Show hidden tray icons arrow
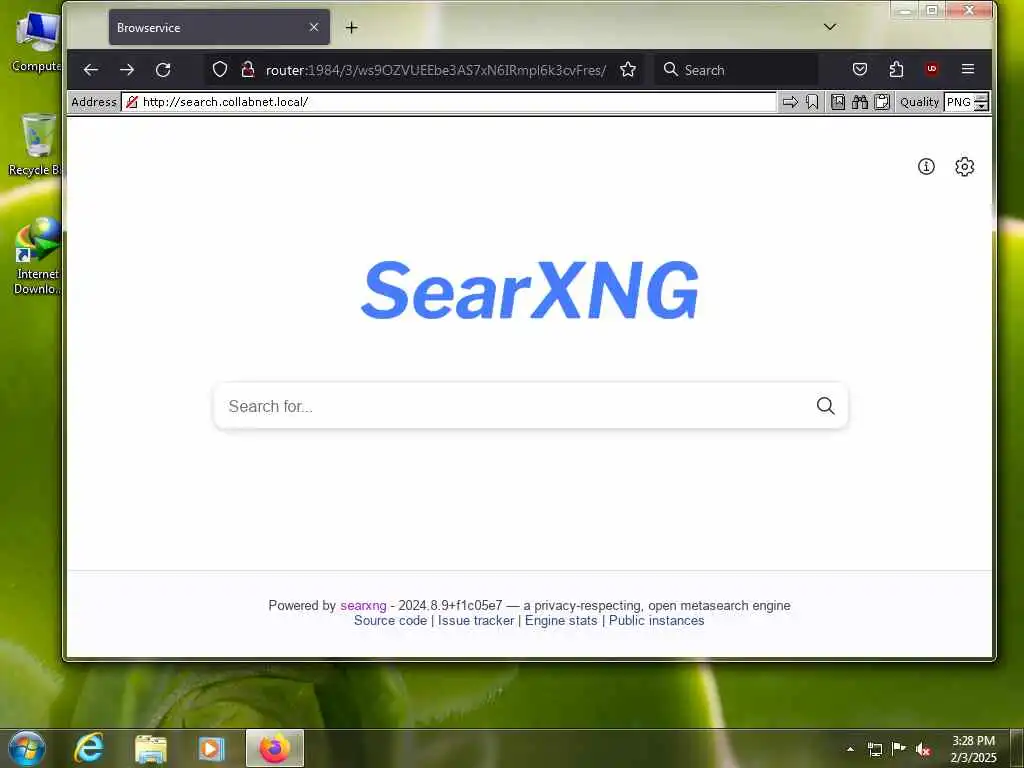The width and height of the screenshot is (1024, 768). 850,749
